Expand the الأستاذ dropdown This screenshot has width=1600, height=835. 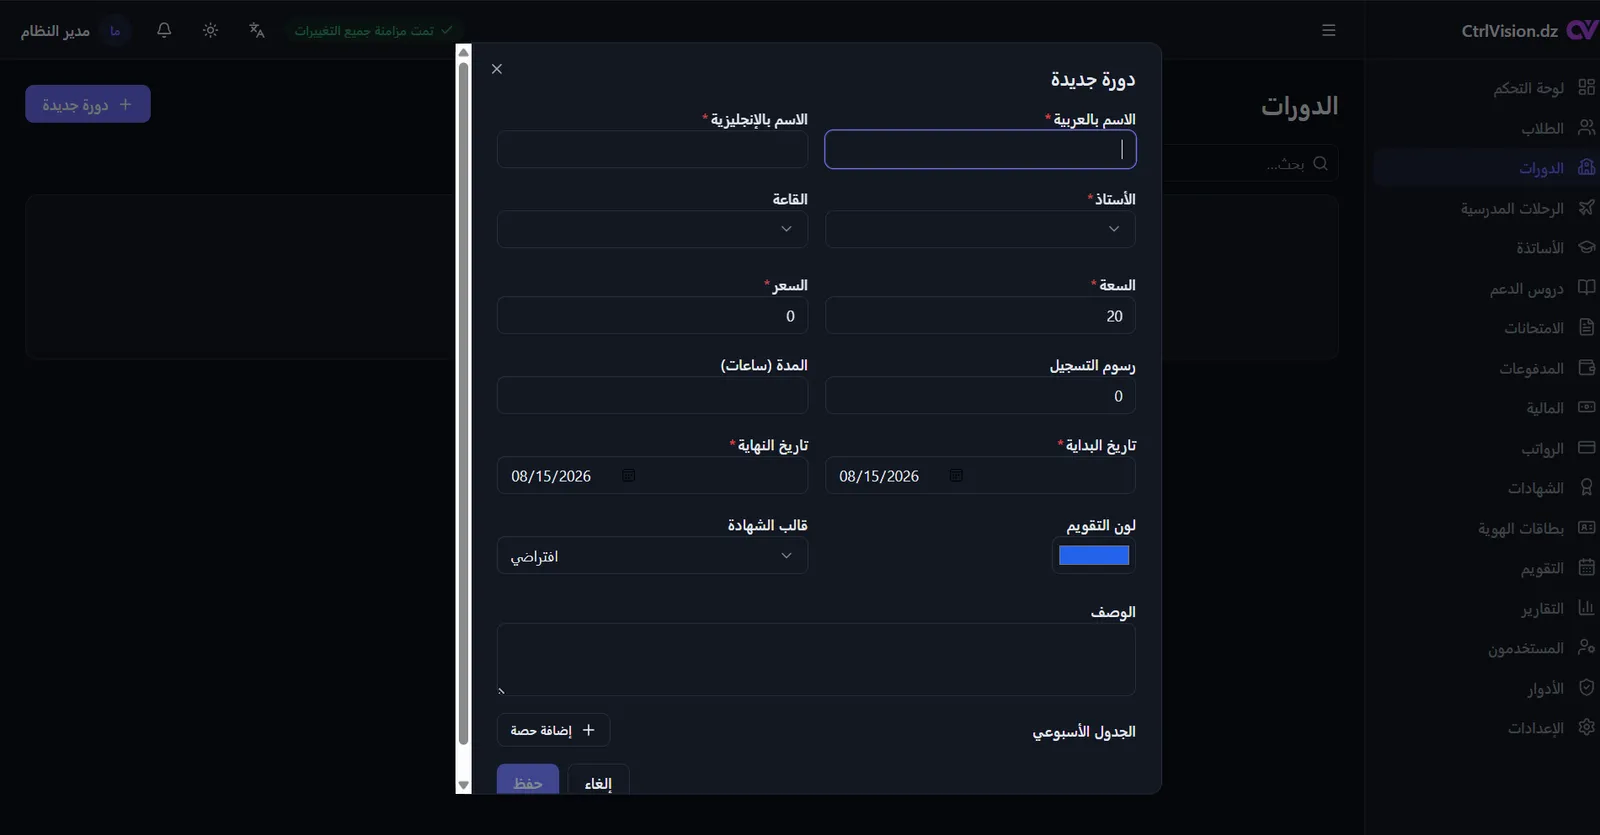pyautogui.click(x=980, y=229)
